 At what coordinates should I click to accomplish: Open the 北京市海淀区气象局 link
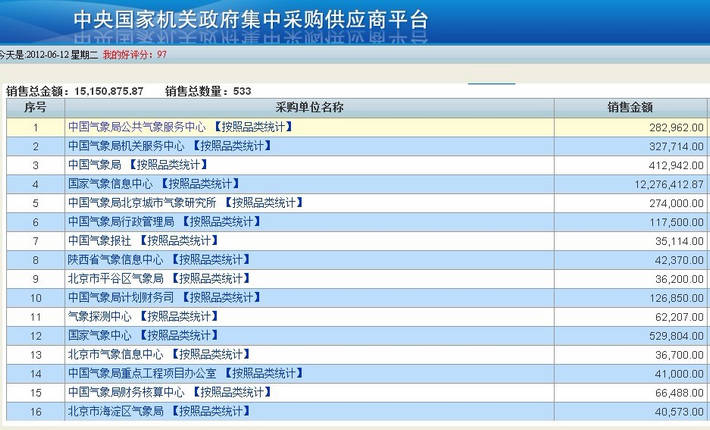[x=115, y=411]
